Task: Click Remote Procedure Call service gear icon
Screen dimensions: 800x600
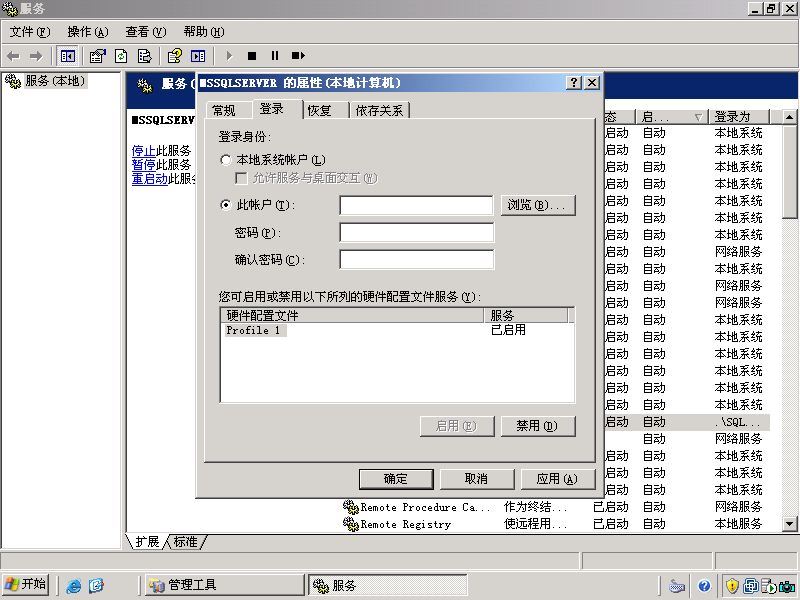Action: (351, 507)
